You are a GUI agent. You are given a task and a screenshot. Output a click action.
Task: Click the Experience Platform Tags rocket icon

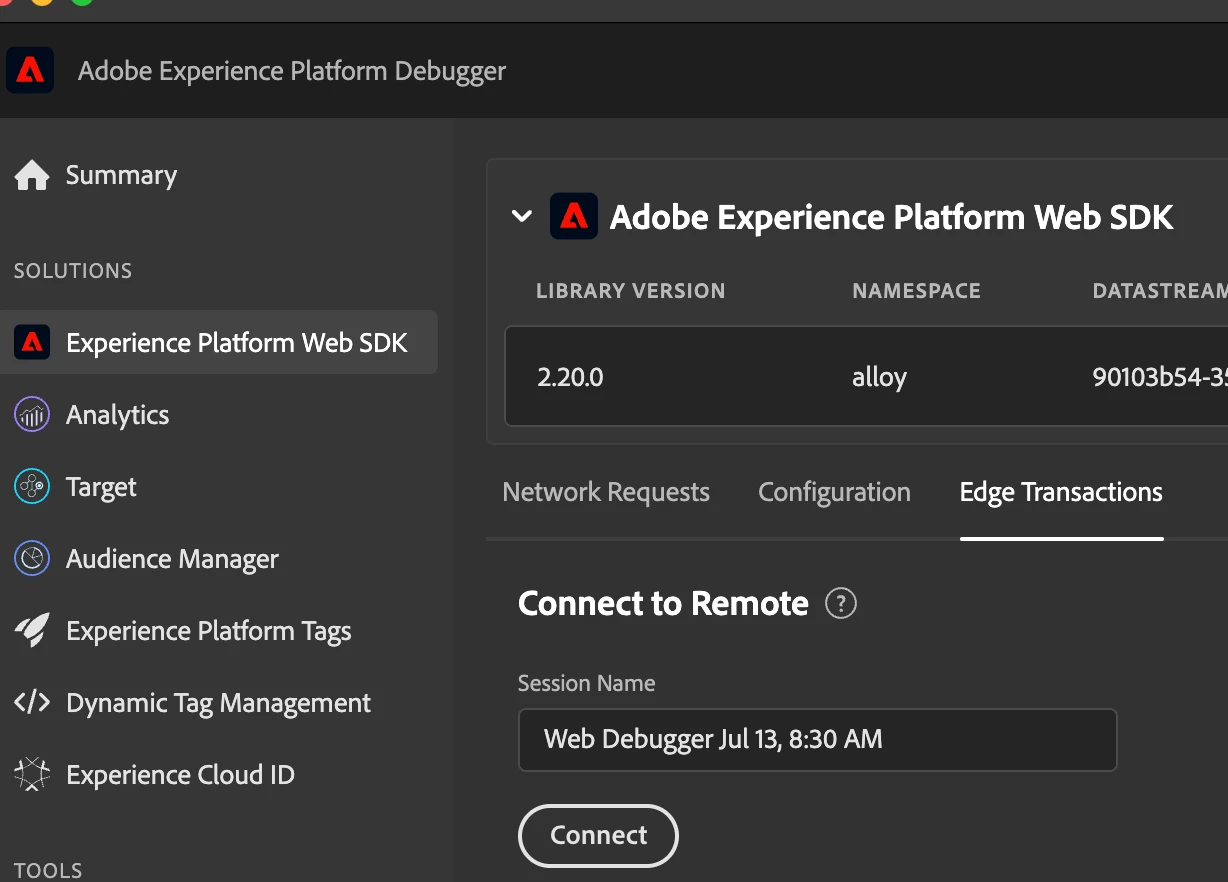pyautogui.click(x=32, y=631)
